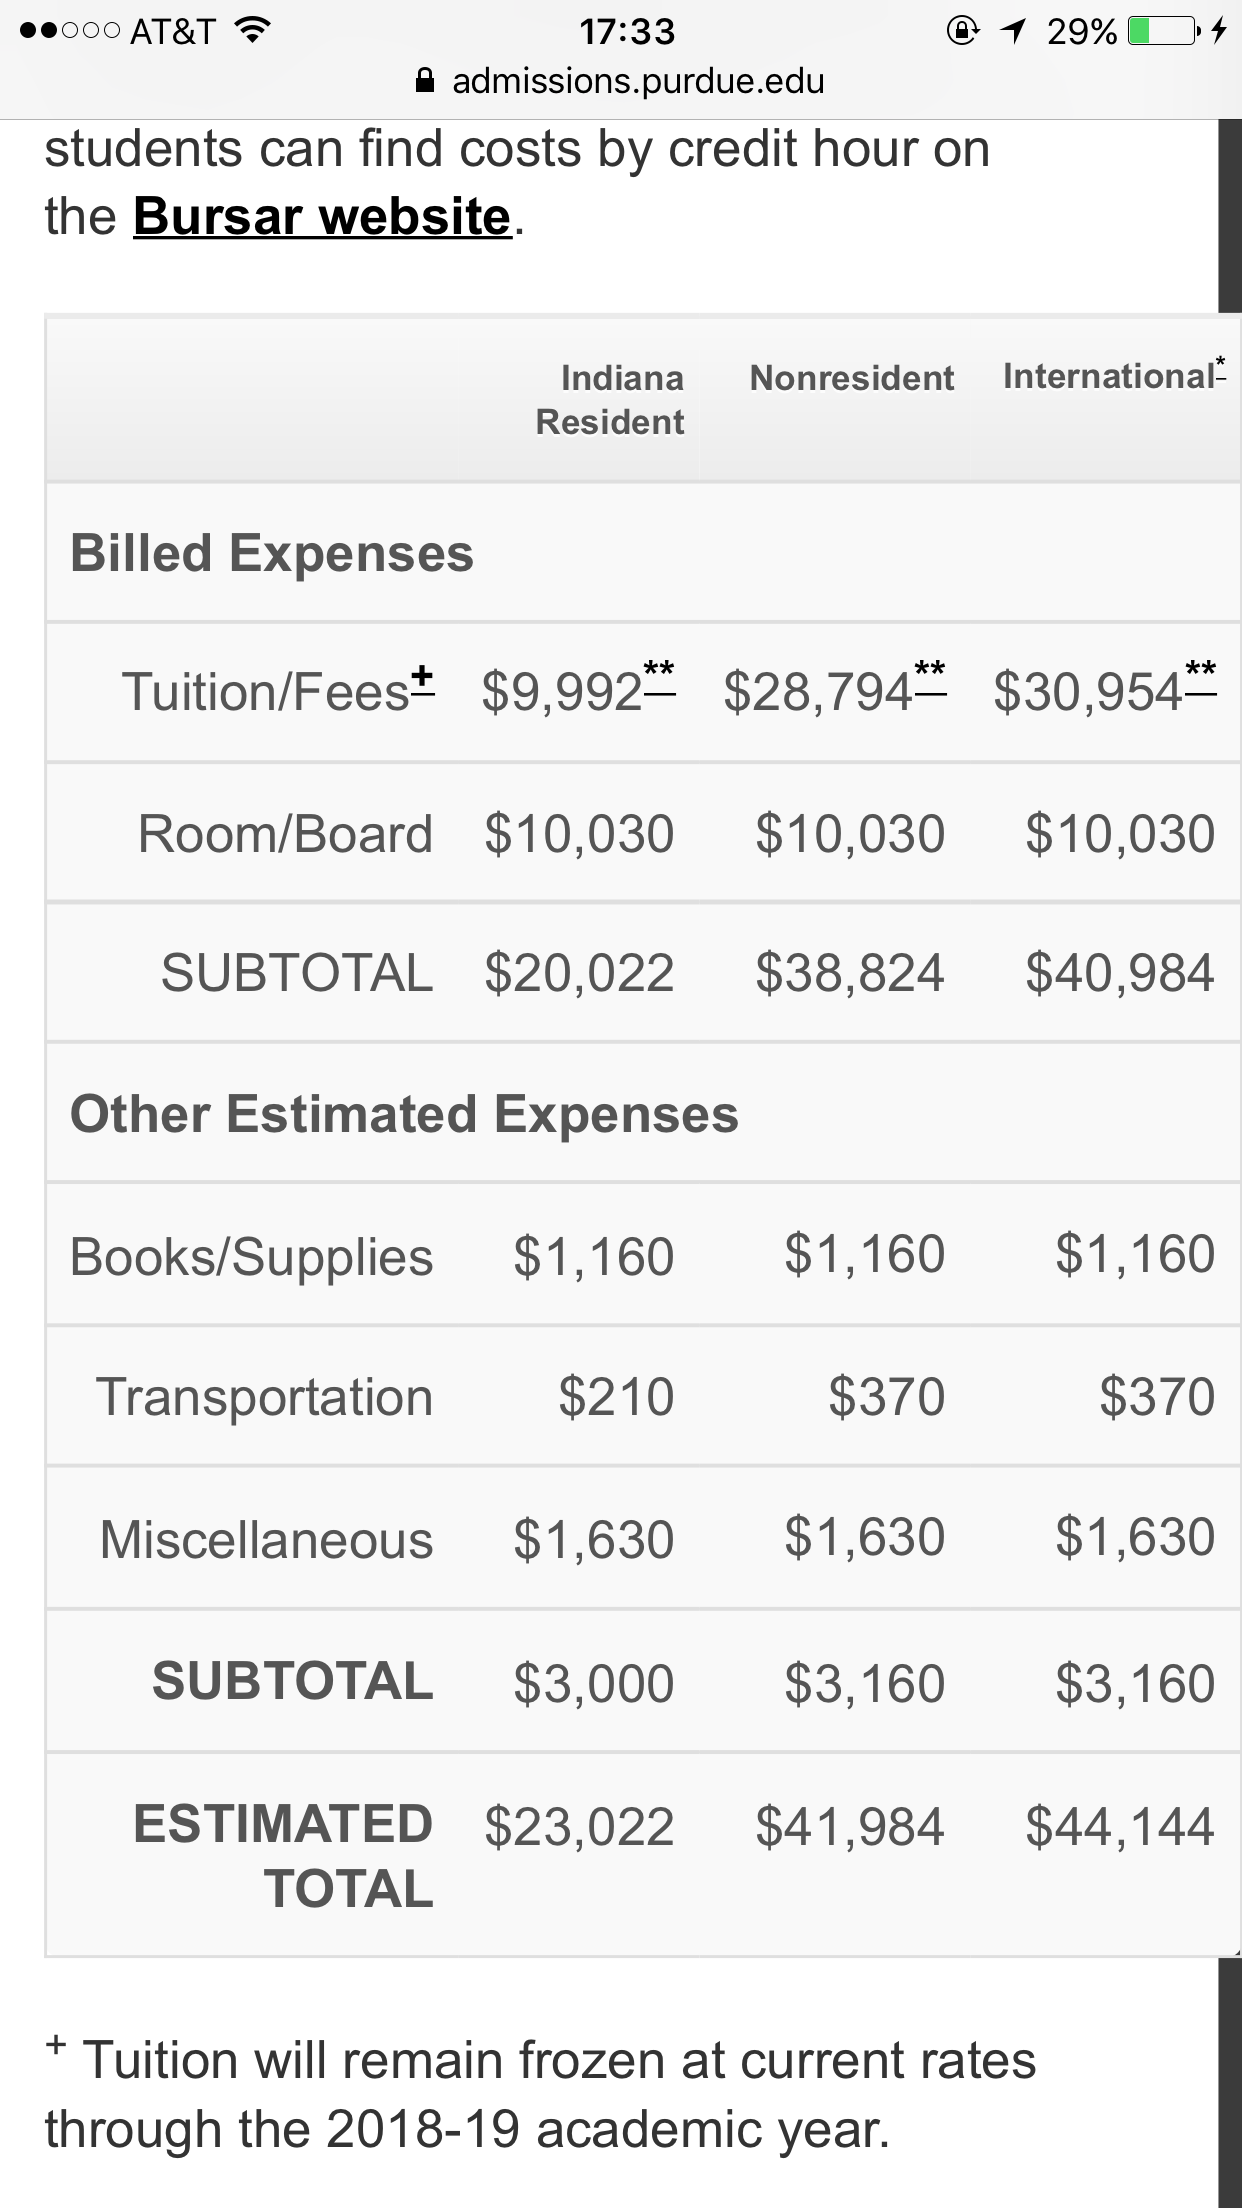The image size is (1242, 2208).
Task: Tap the admissions.purdue.edu address bar
Action: click(x=621, y=81)
